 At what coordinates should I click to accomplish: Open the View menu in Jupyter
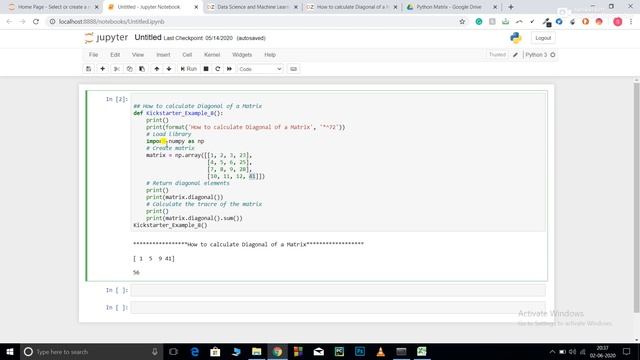(x=138, y=55)
